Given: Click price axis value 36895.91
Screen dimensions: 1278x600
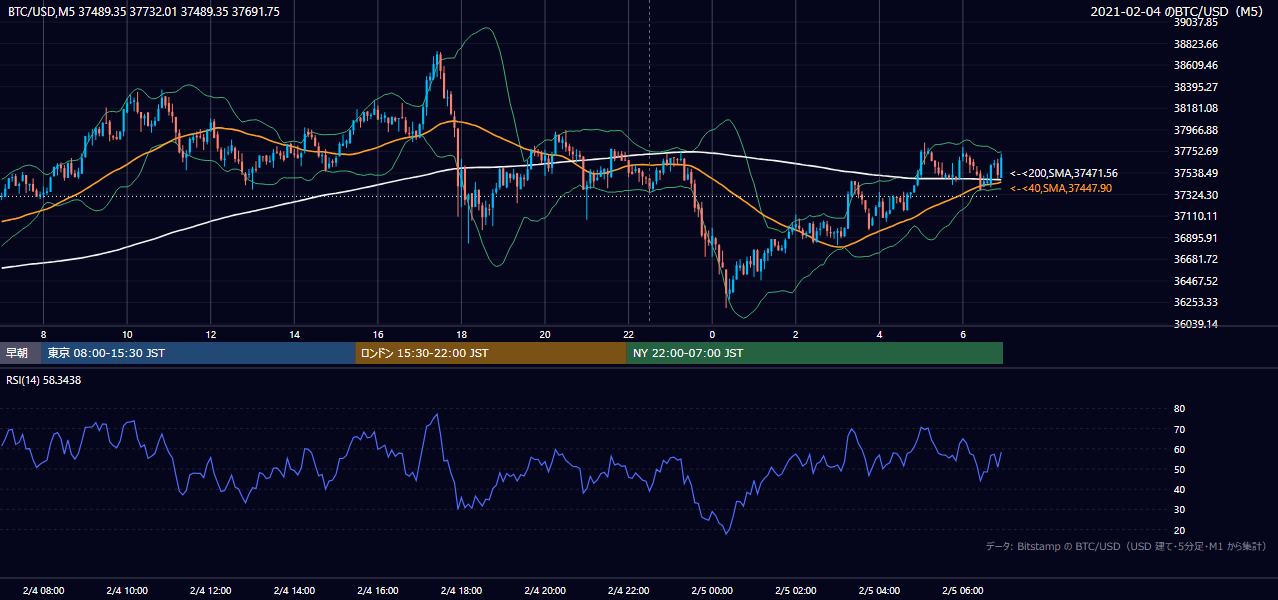Looking at the screenshot, I should [x=1195, y=238].
